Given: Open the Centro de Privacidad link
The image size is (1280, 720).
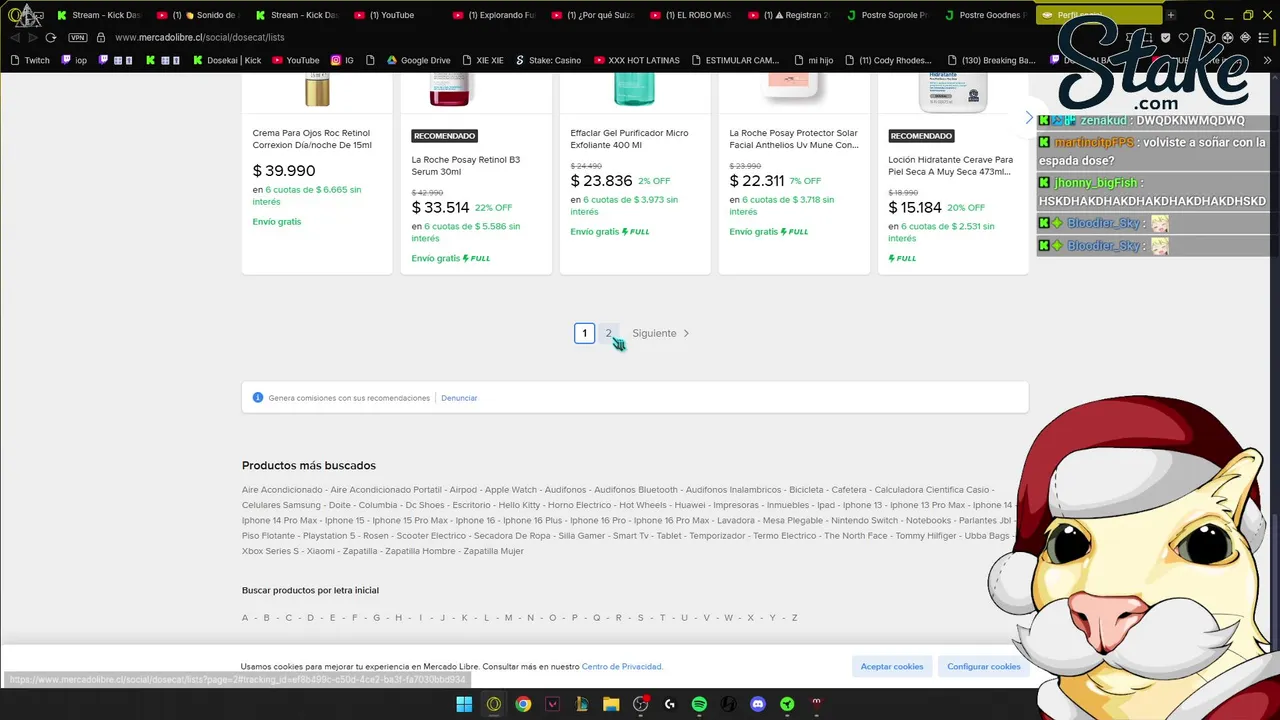Looking at the screenshot, I should pos(622,666).
